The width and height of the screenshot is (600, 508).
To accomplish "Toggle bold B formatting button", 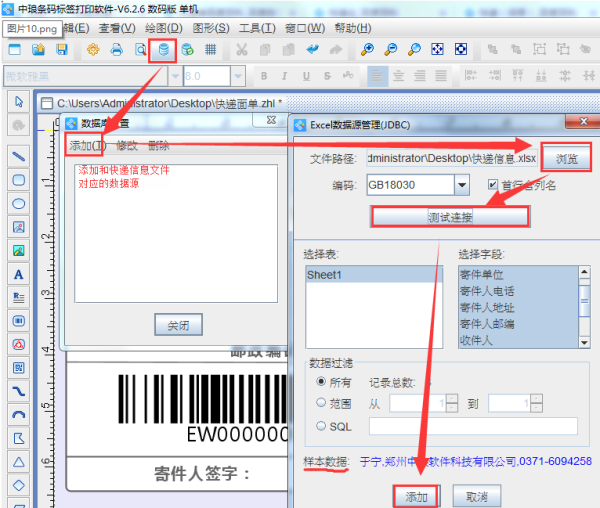I will pos(264,76).
